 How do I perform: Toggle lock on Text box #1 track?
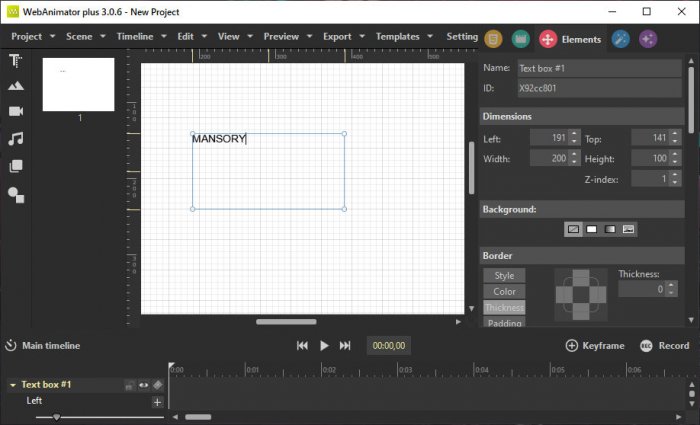(x=129, y=385)
